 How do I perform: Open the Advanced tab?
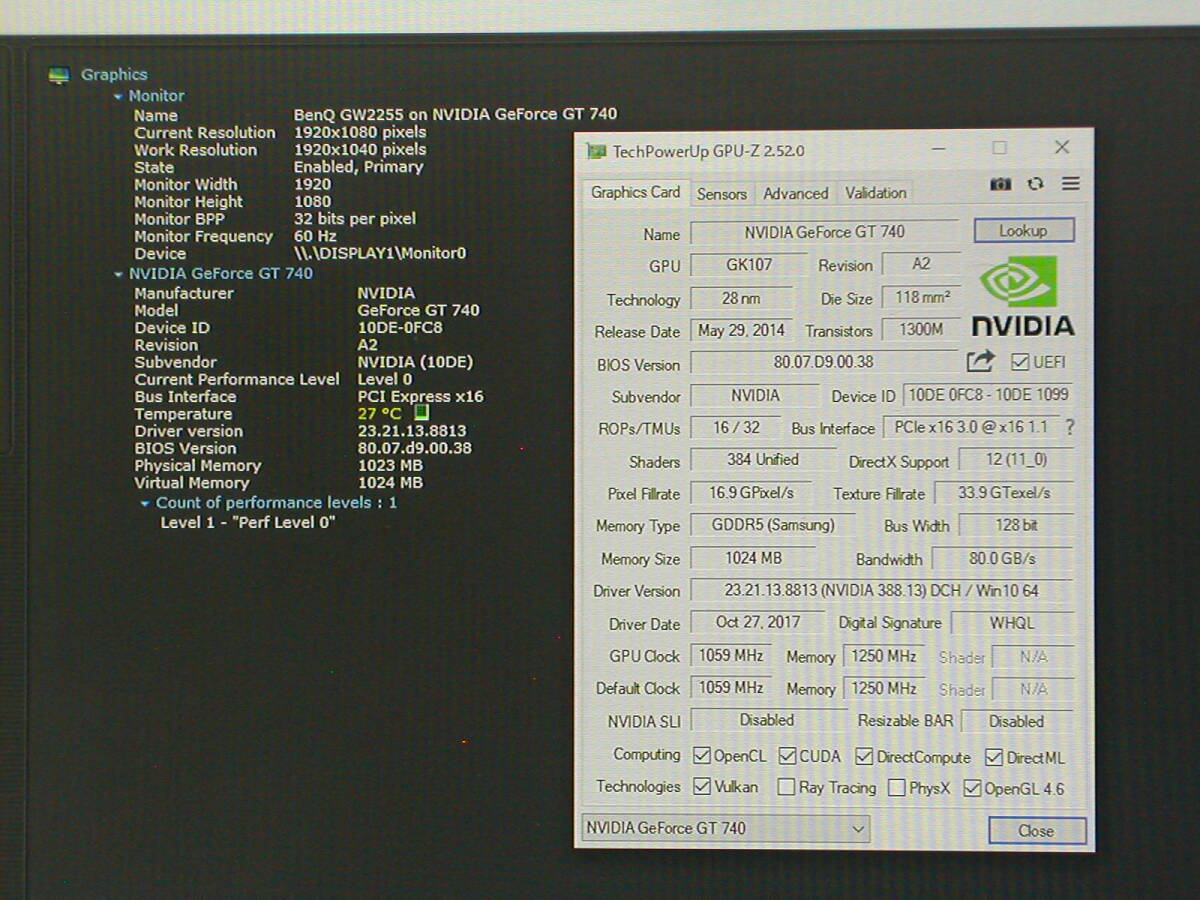796,193
